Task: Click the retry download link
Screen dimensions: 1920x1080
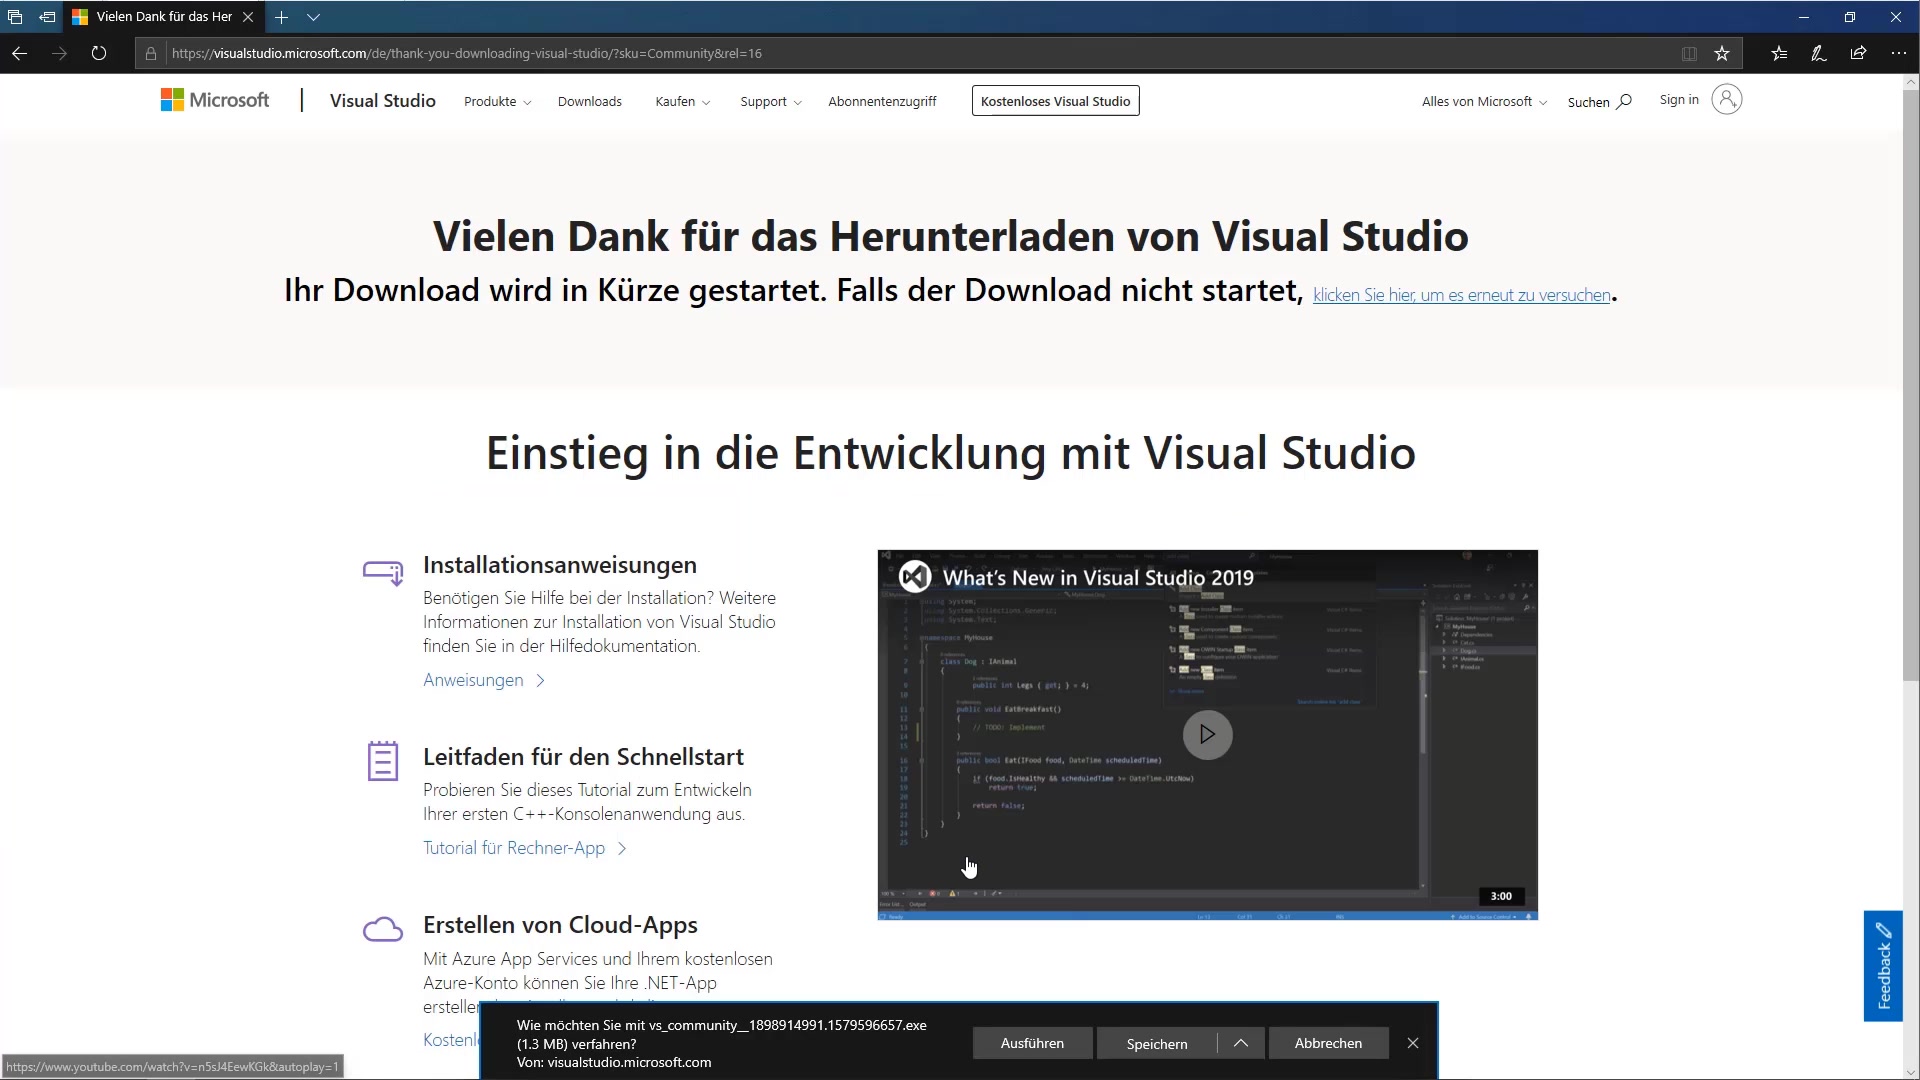Action: 1461,295
